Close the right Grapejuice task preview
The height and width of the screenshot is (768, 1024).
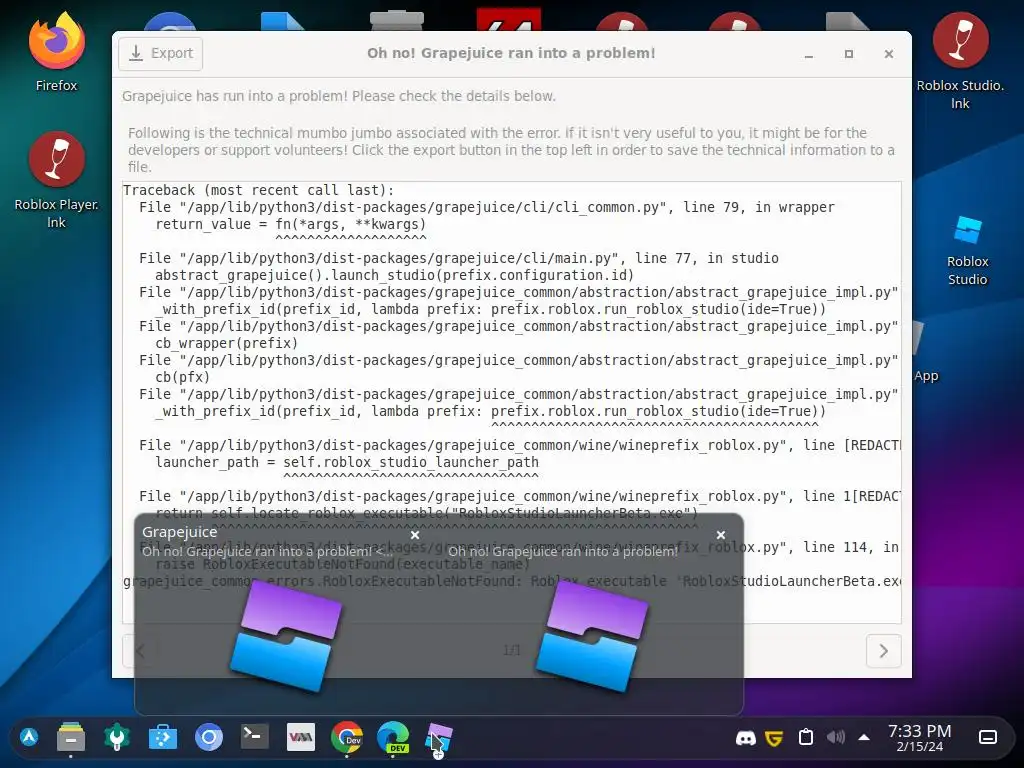tap(720, 535)
